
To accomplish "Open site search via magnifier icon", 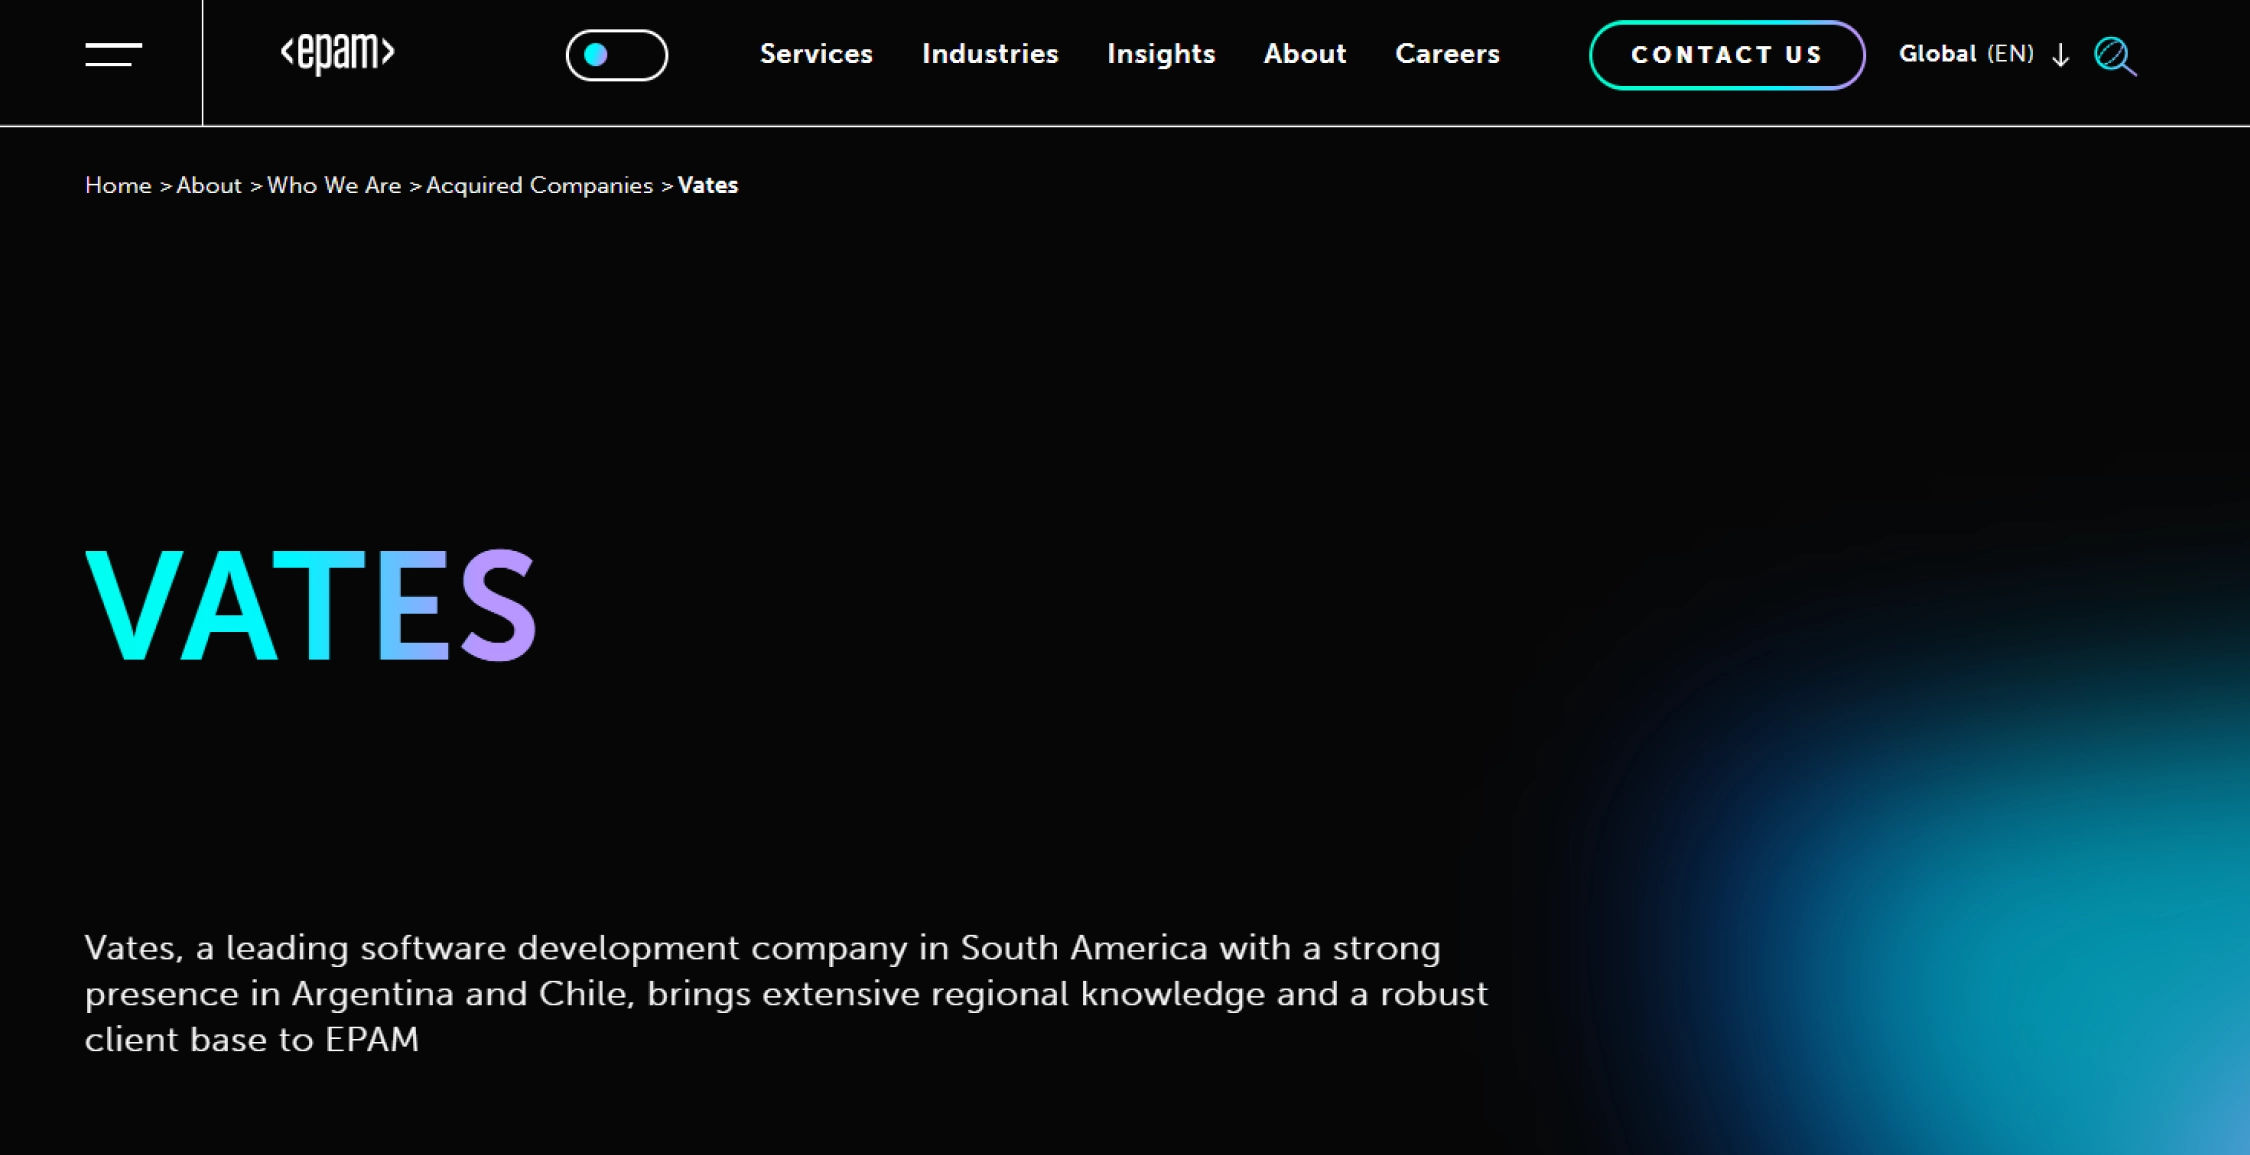I will pos(2115,56).
